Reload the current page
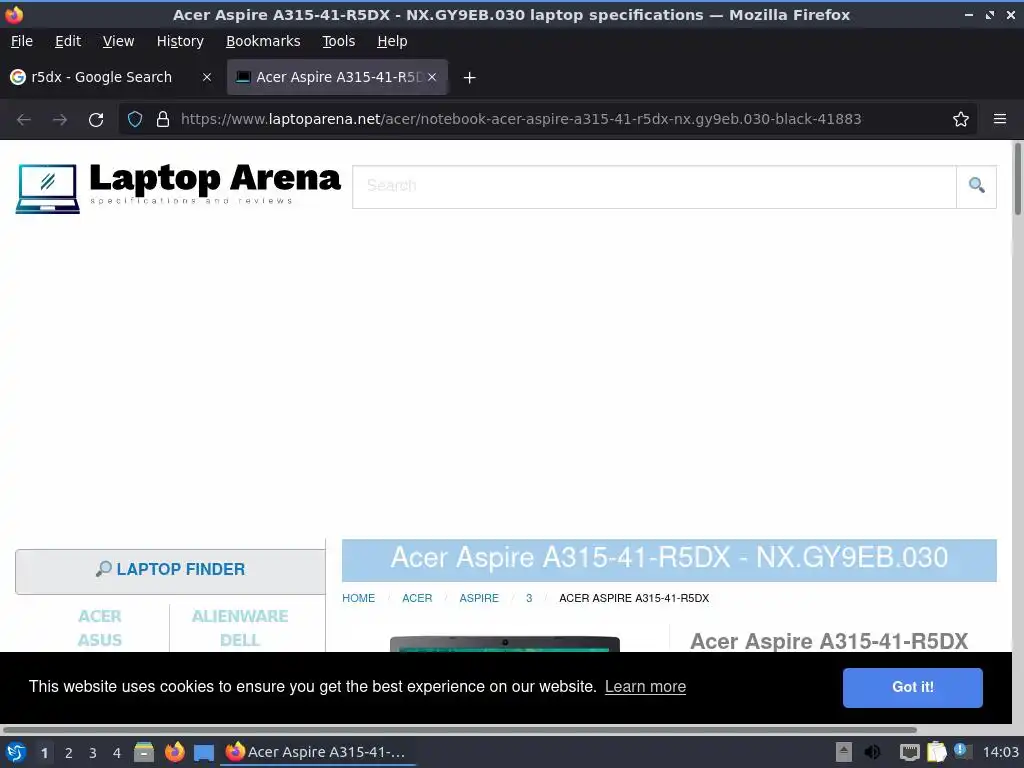1024x768 pixels. (96, 120)
